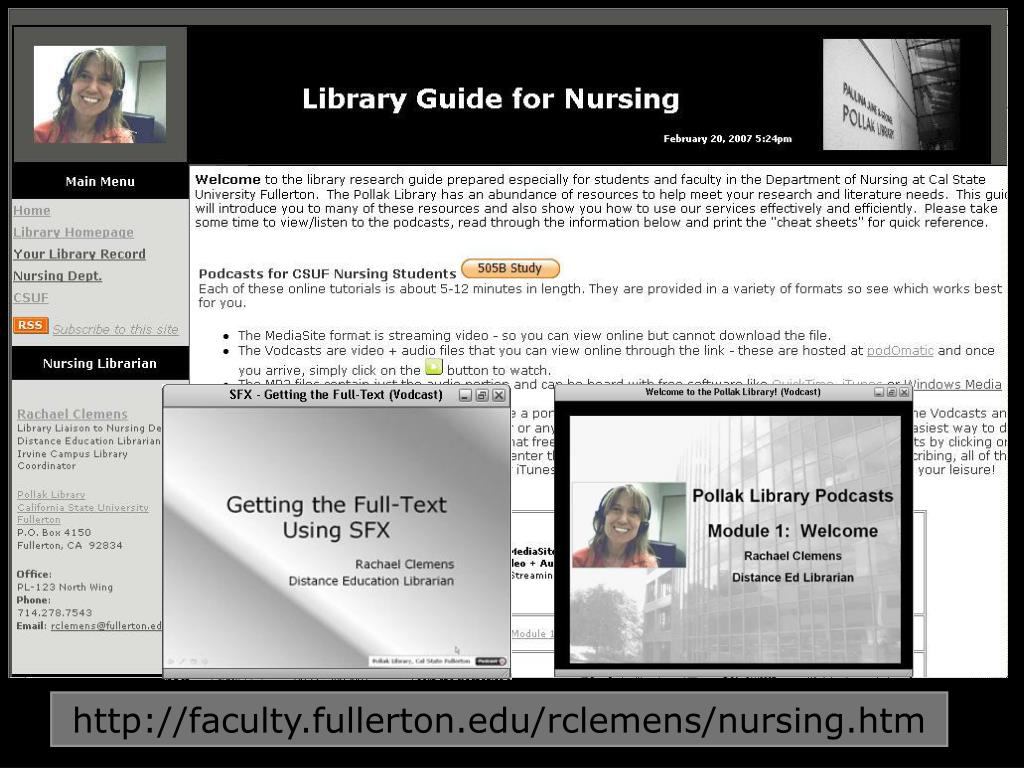Click the green play button icon
The width and height of the screenshot is (1024, 768).
434,367
